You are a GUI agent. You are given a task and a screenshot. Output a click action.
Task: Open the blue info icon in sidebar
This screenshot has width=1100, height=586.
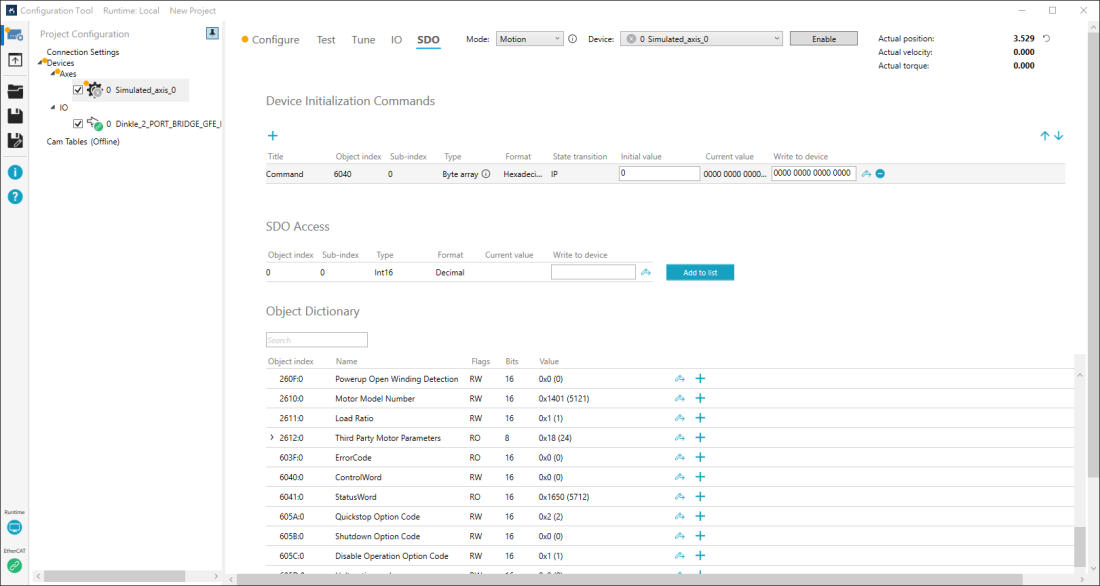(x=15, y=172)
